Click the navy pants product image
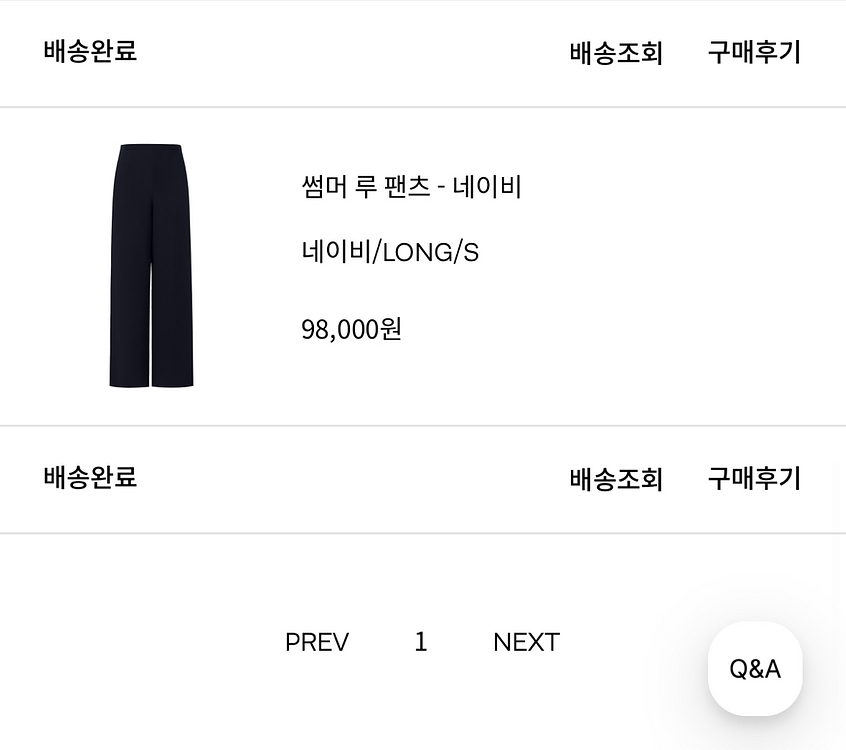Image resolution: width=846 pixels, height=750 pixels. (x=151, y=266)
